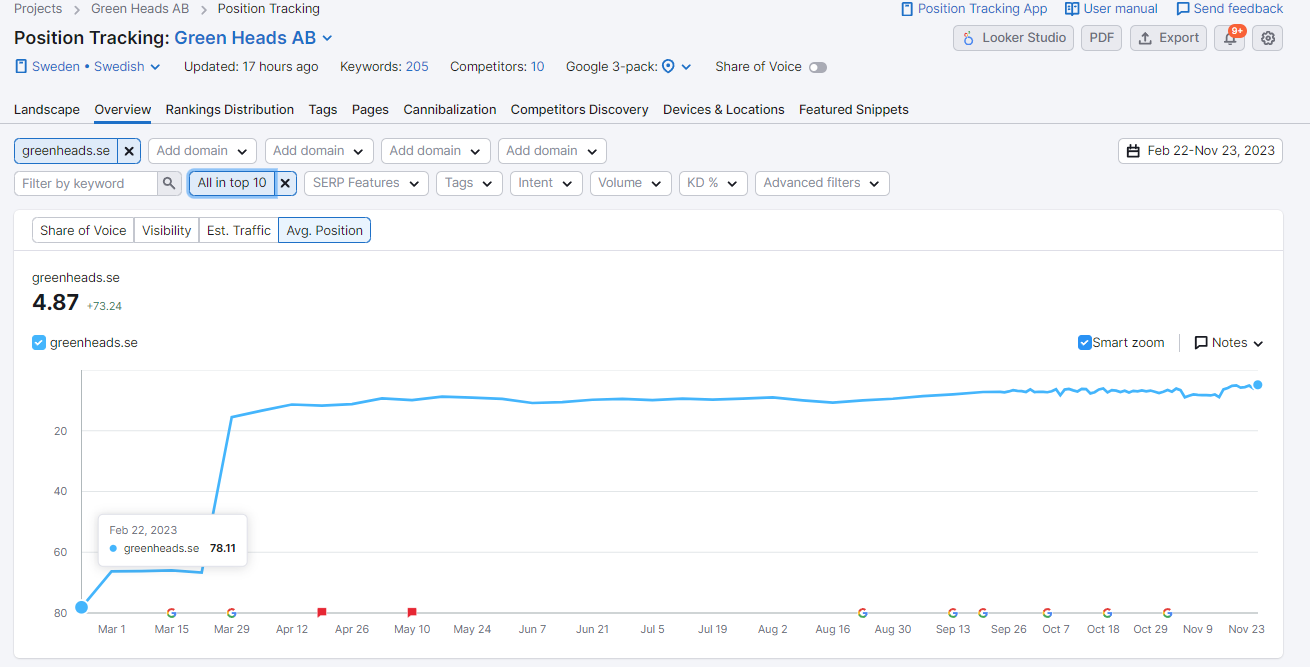The width and height of the screenshot is (1310, 667).
Task: Open the red flag between Apr 12 and Apr 26
Action: [x=322, y=612]
